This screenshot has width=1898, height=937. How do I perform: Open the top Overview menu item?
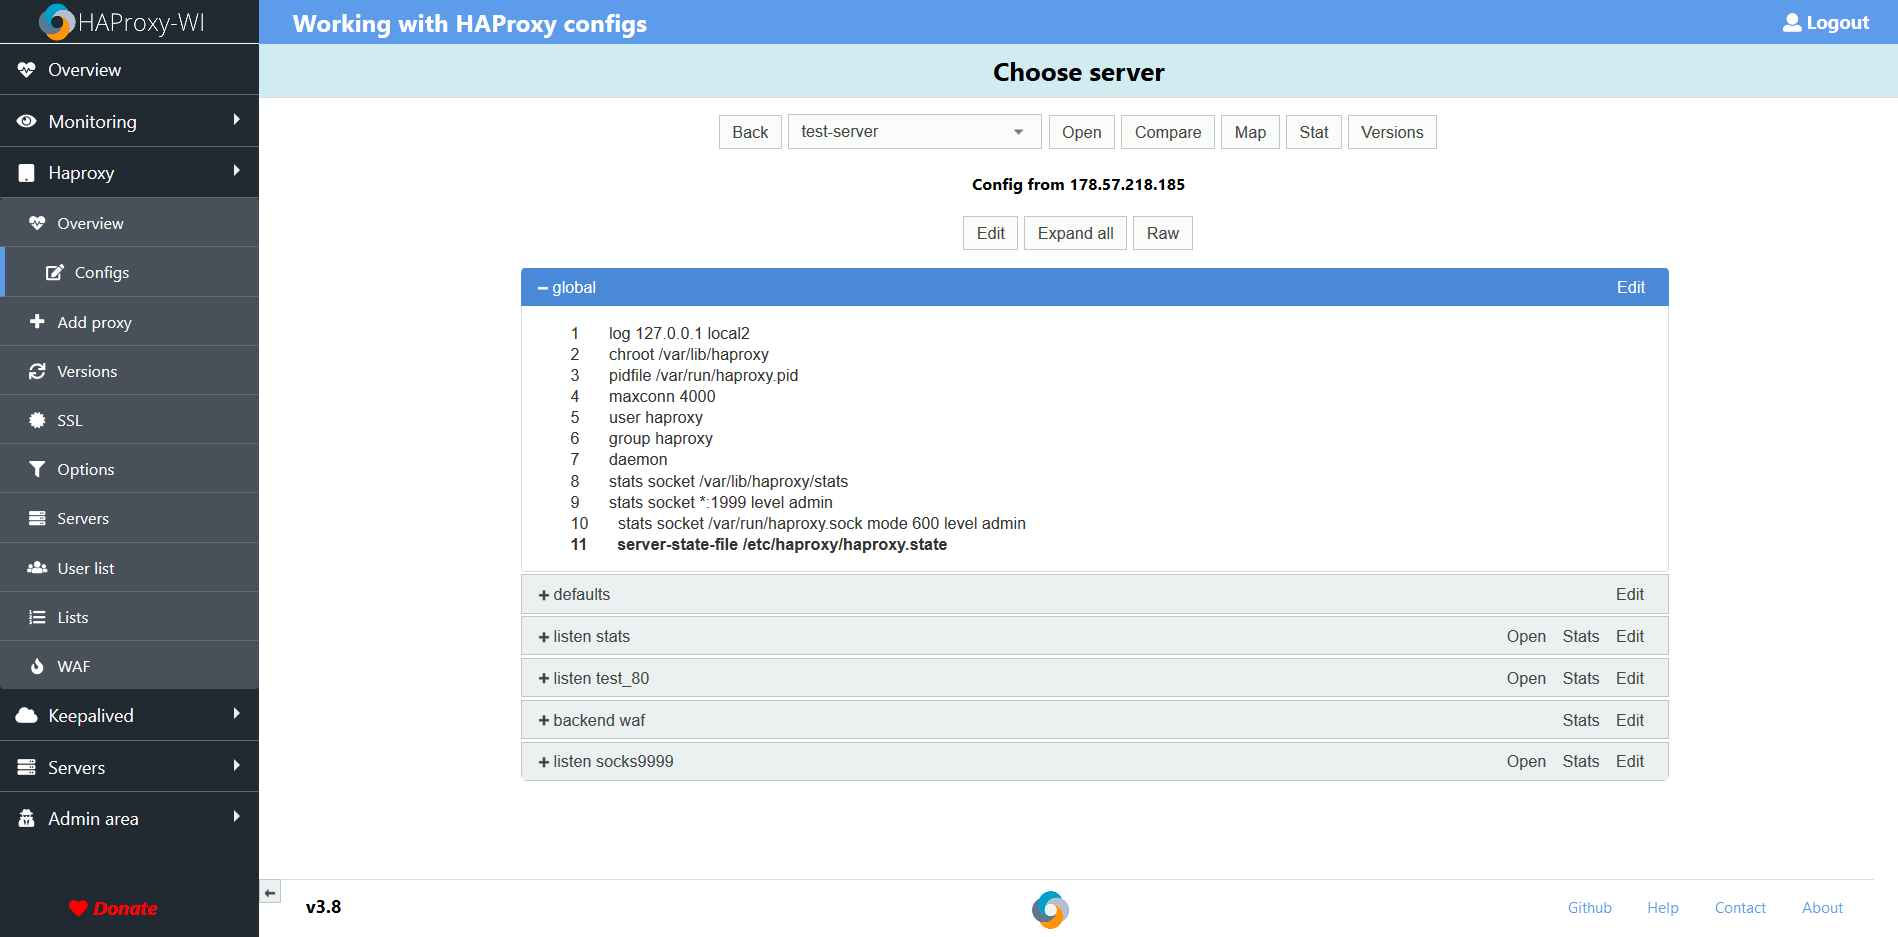(x=129, y=70)
